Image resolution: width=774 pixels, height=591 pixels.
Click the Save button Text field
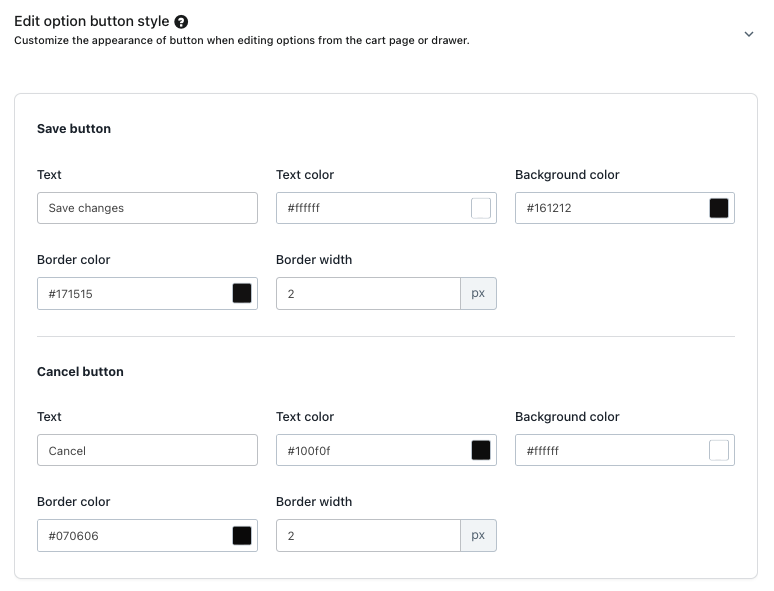pos(147,208)
